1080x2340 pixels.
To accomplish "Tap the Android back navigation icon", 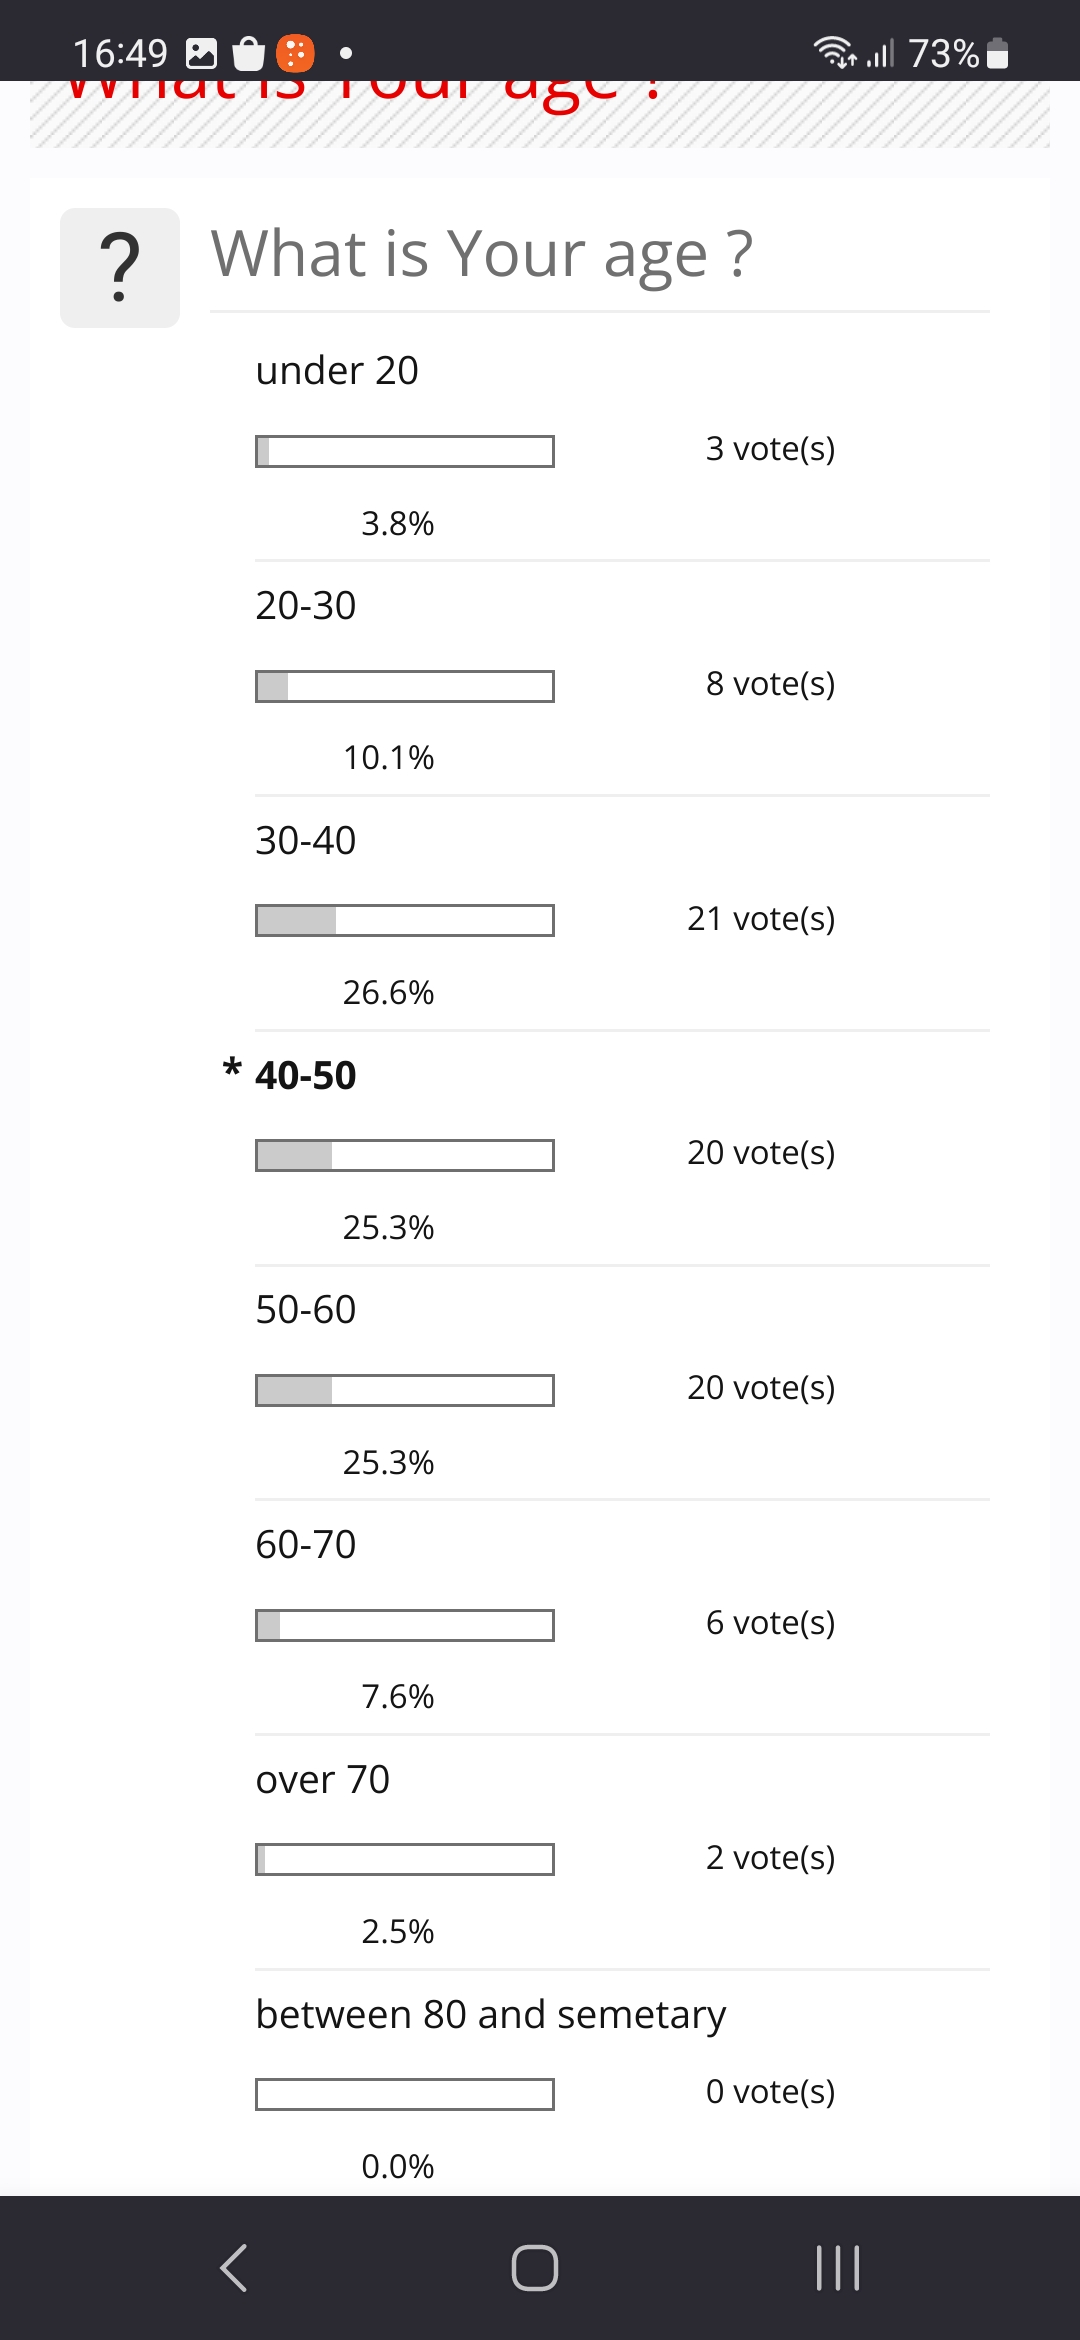I will click(x=234, y=2267).
